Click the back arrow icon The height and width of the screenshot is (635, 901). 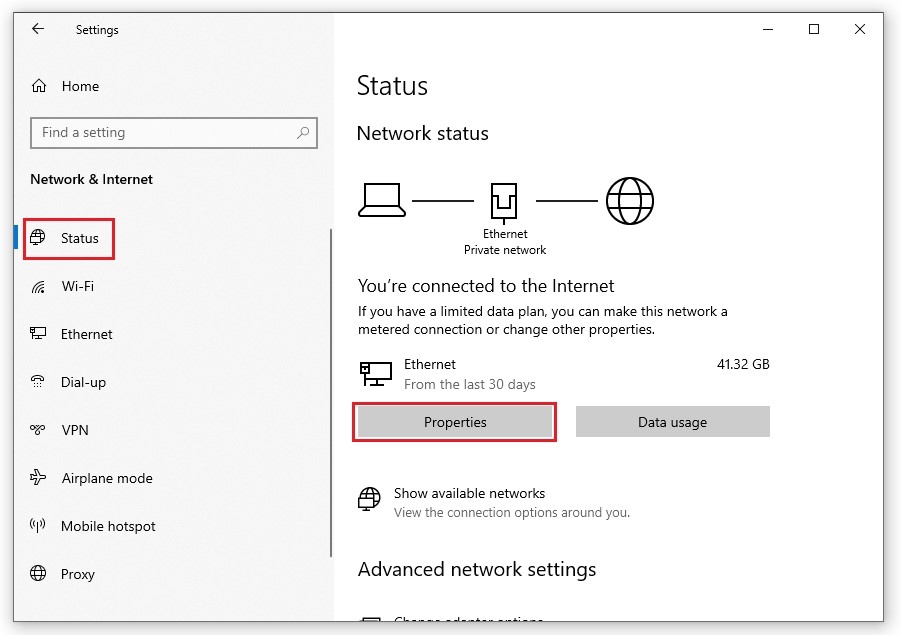pyautogui.click(x=38, y=29)
